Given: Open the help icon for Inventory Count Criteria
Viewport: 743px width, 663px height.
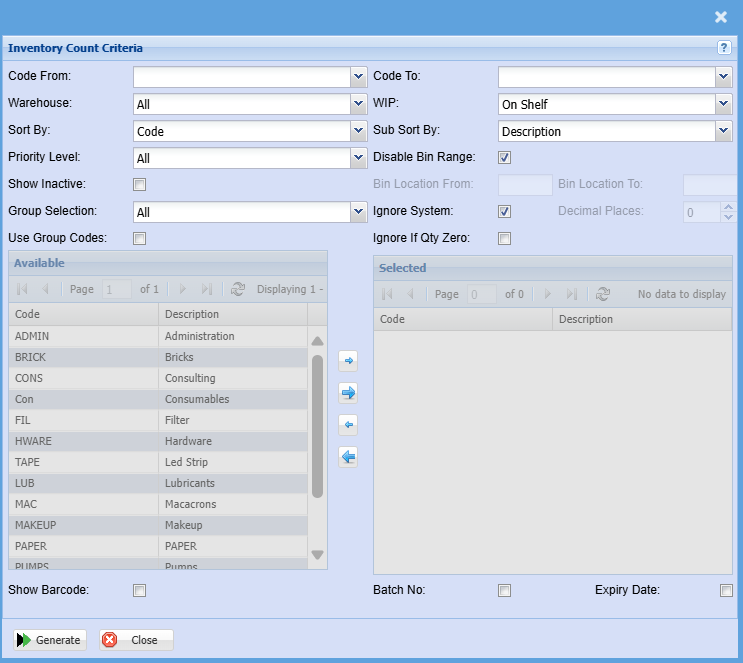Looking at the screenshot, I should (724, 48).
